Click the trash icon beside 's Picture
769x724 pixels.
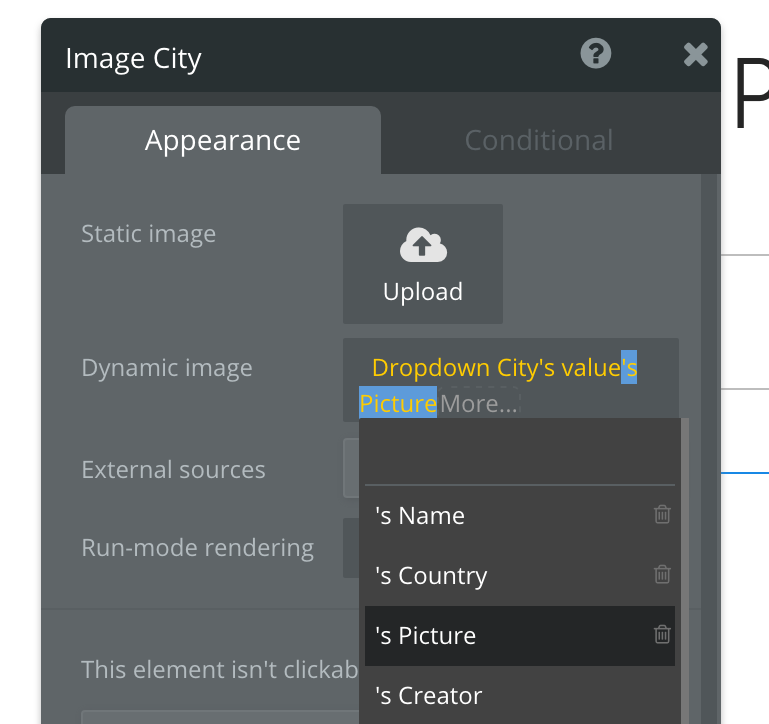(x=661, y=635)
